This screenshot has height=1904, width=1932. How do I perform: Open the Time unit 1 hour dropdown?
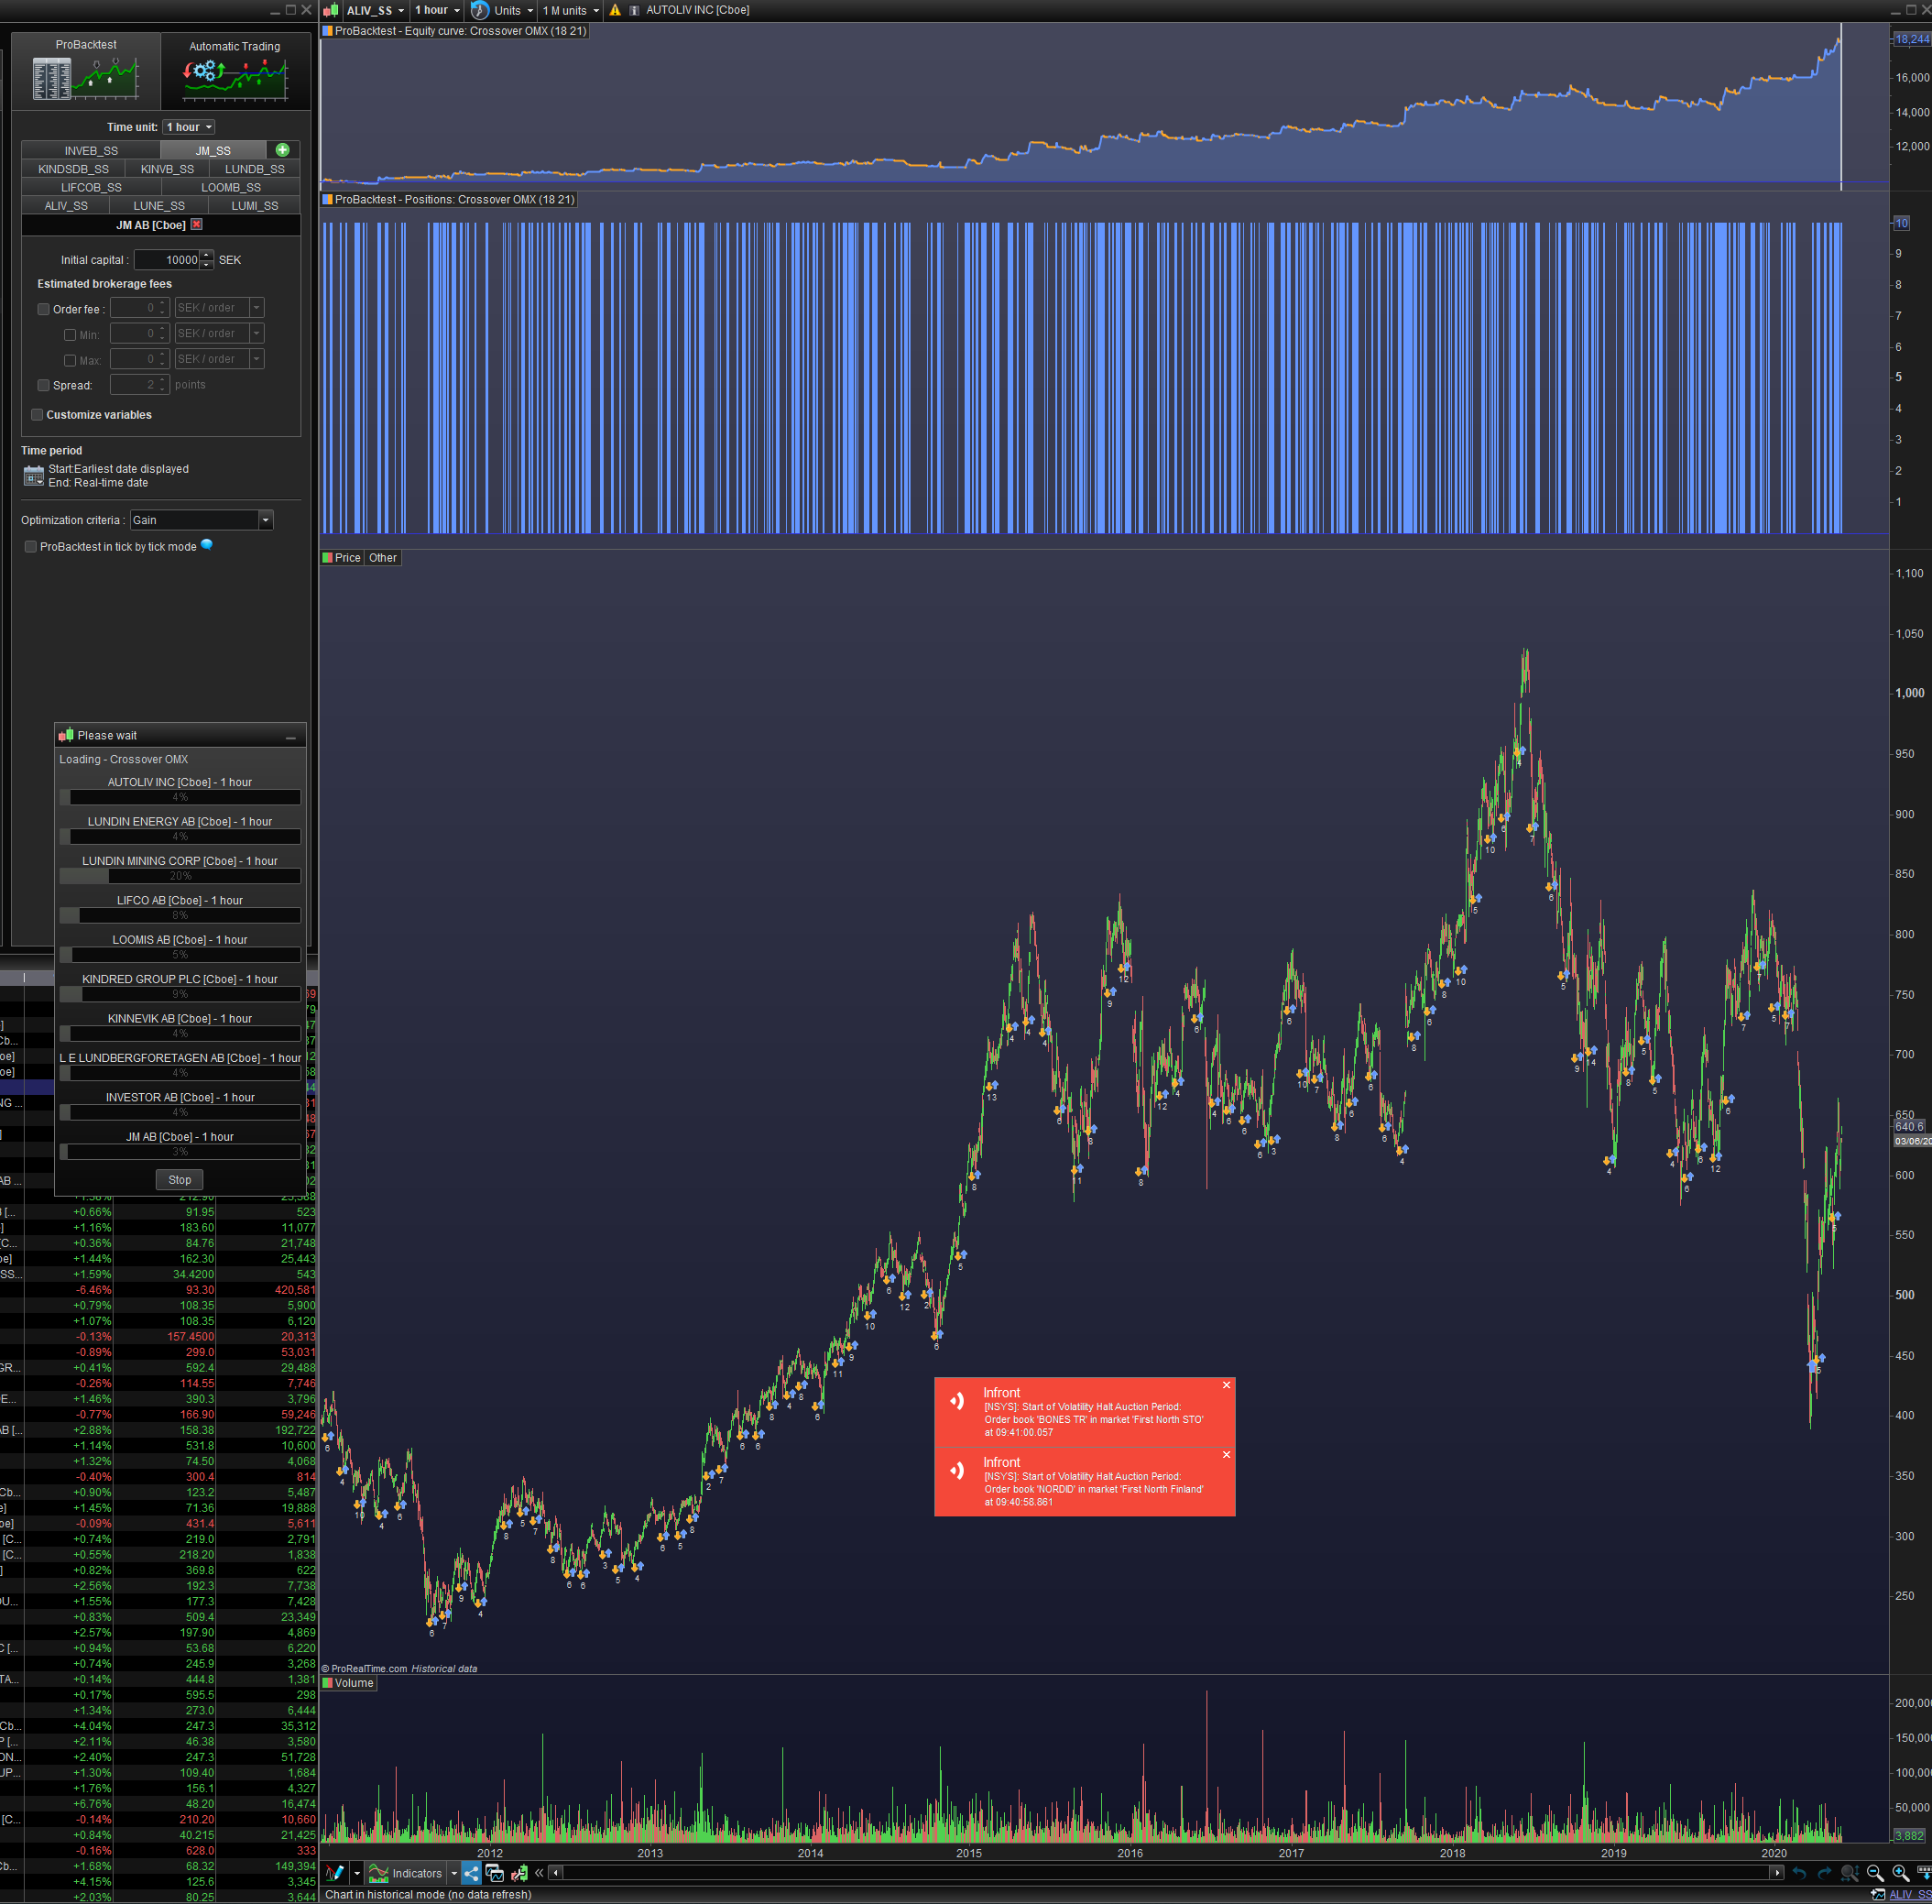point(189,127)
